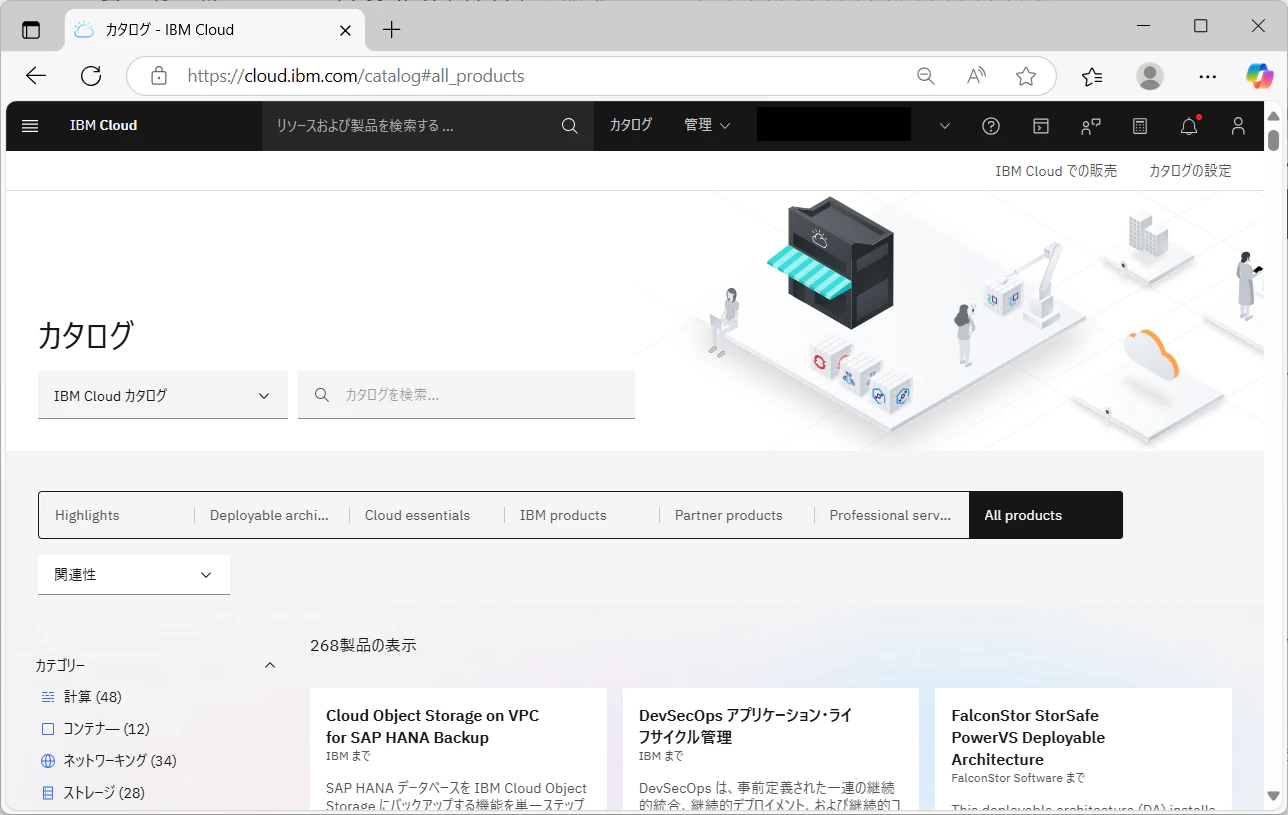Click the カタログ link in the header
Screen dimensions: 1288x815
[631, 125]
